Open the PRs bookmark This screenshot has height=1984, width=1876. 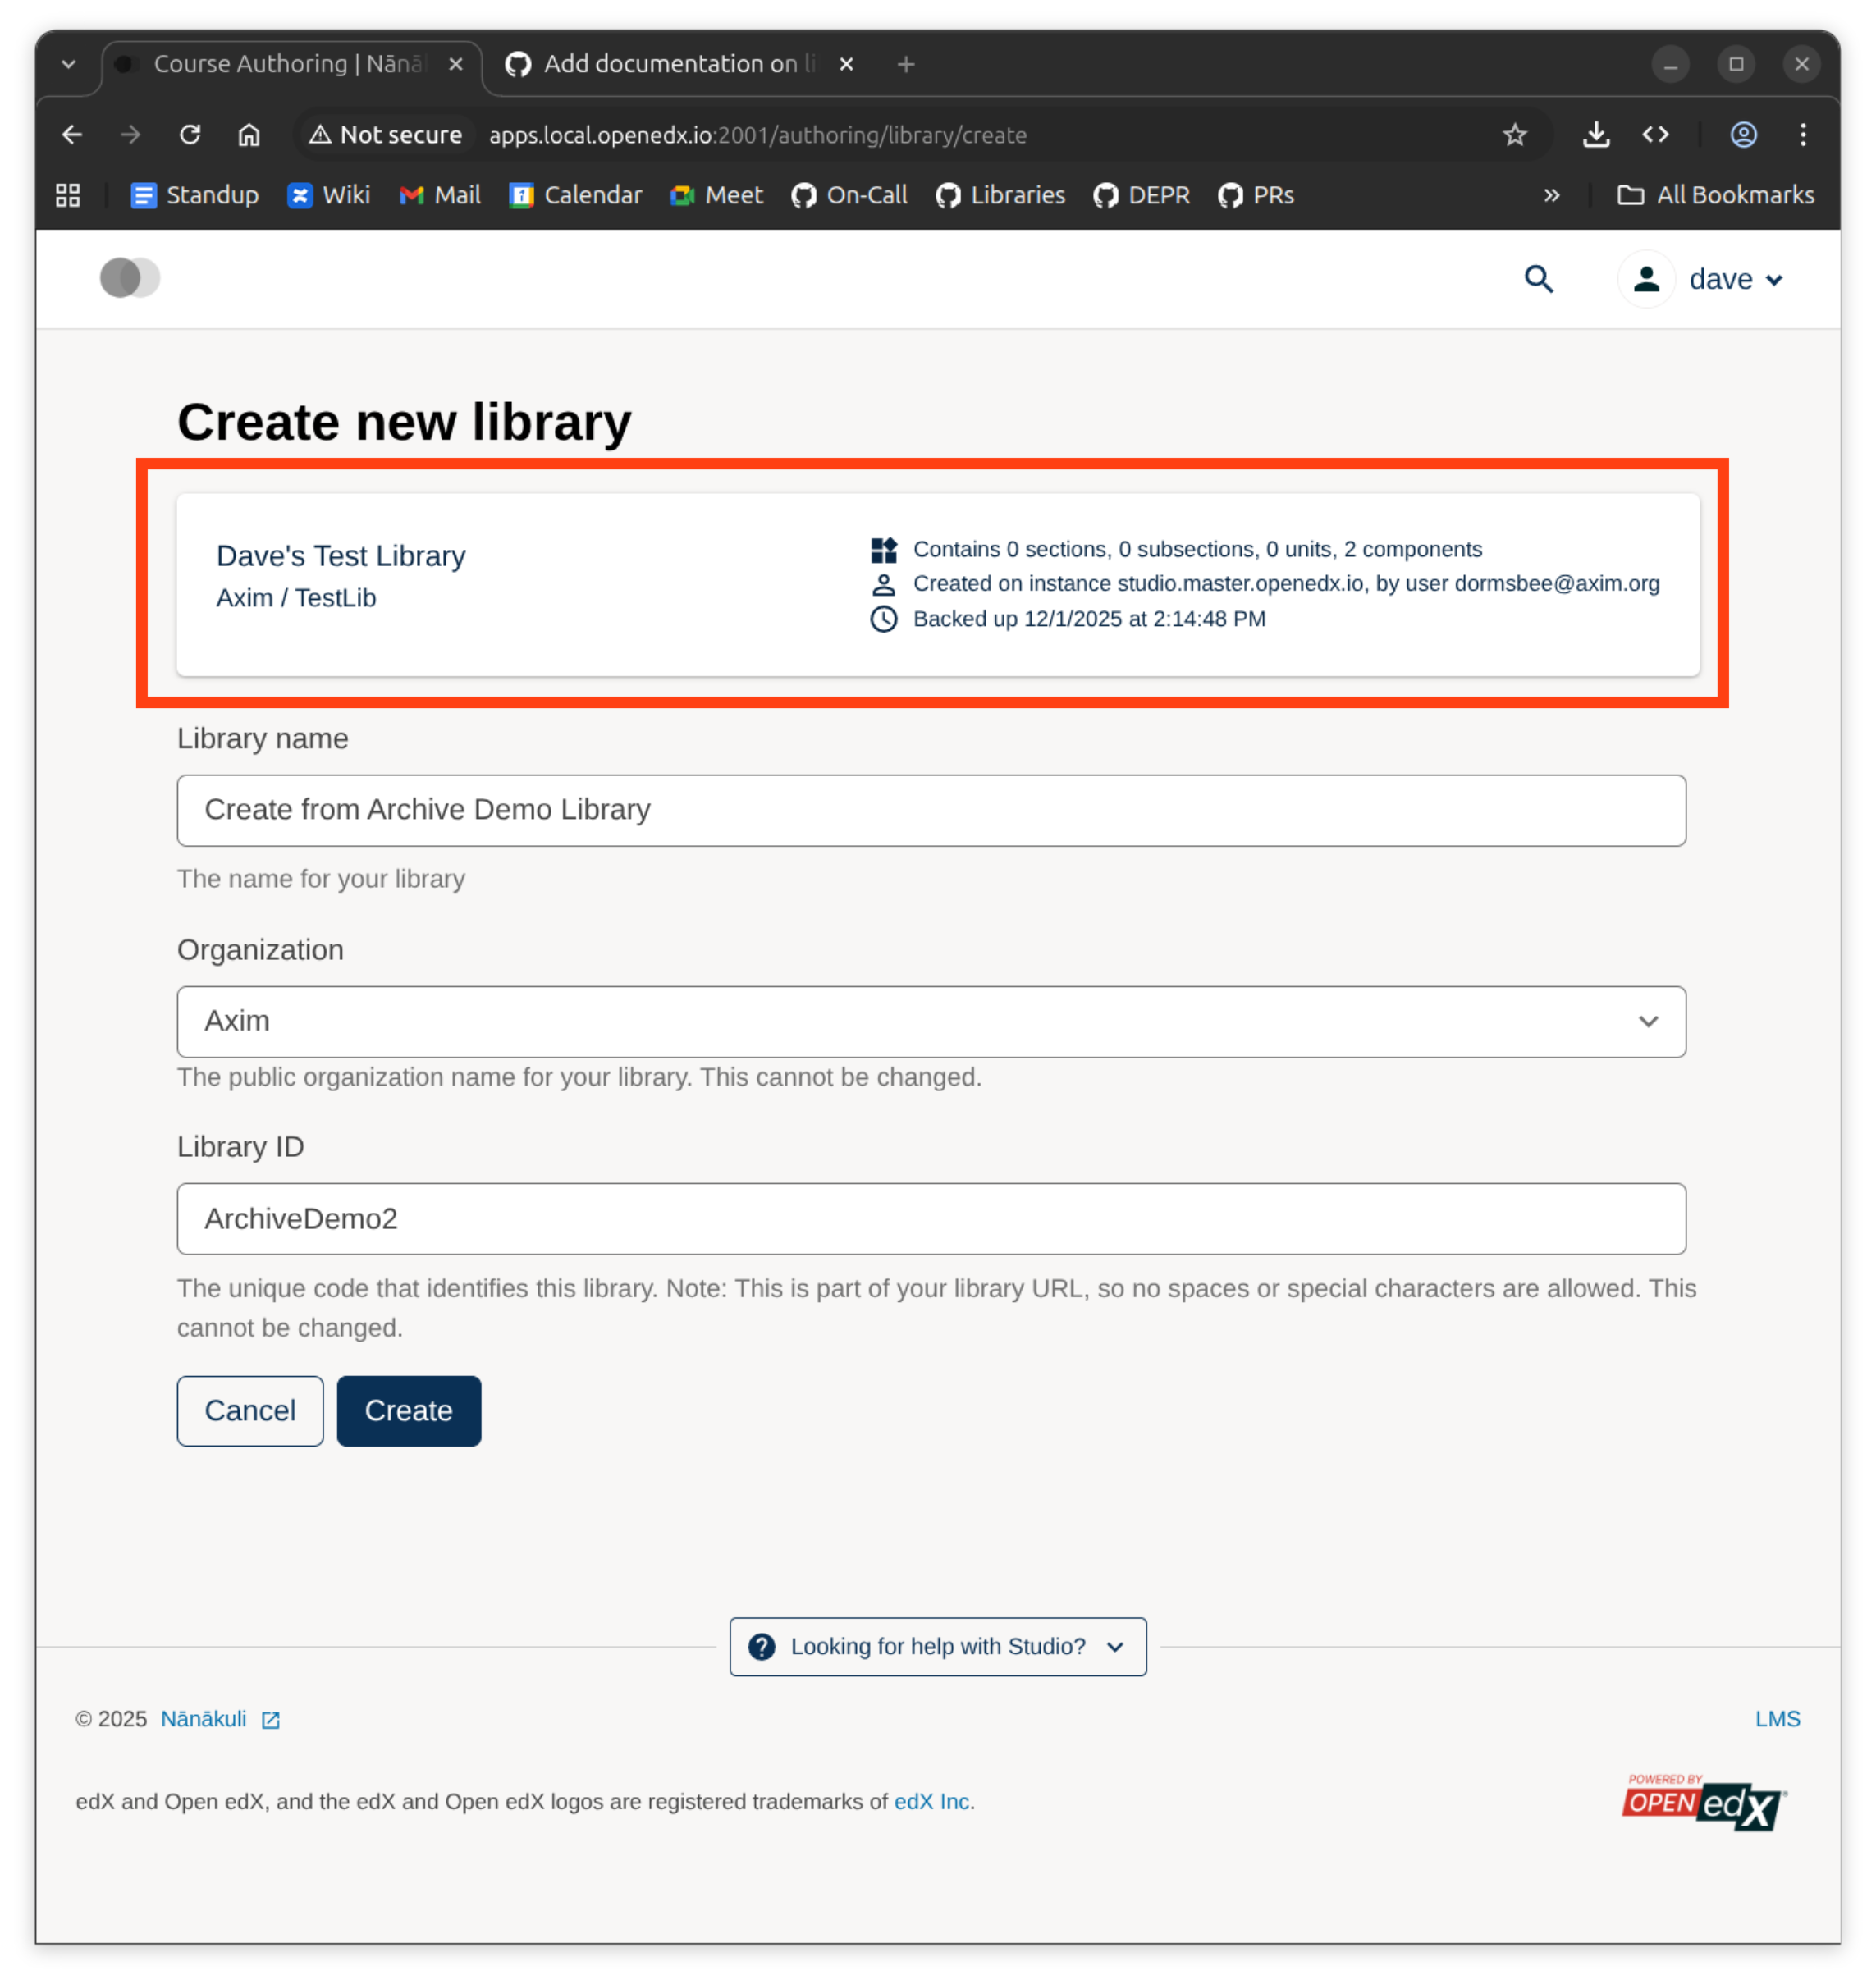[x=1256, y=195]
